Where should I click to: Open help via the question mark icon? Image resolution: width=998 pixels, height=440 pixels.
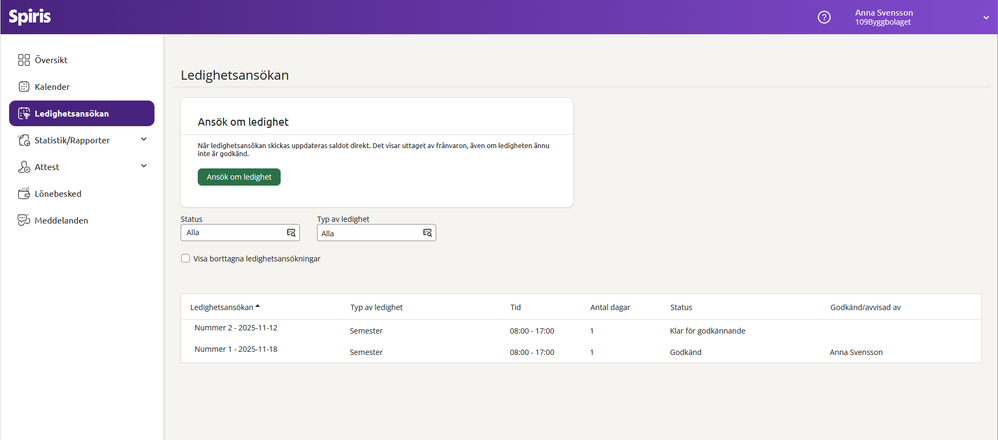click(x=824, y=17)
